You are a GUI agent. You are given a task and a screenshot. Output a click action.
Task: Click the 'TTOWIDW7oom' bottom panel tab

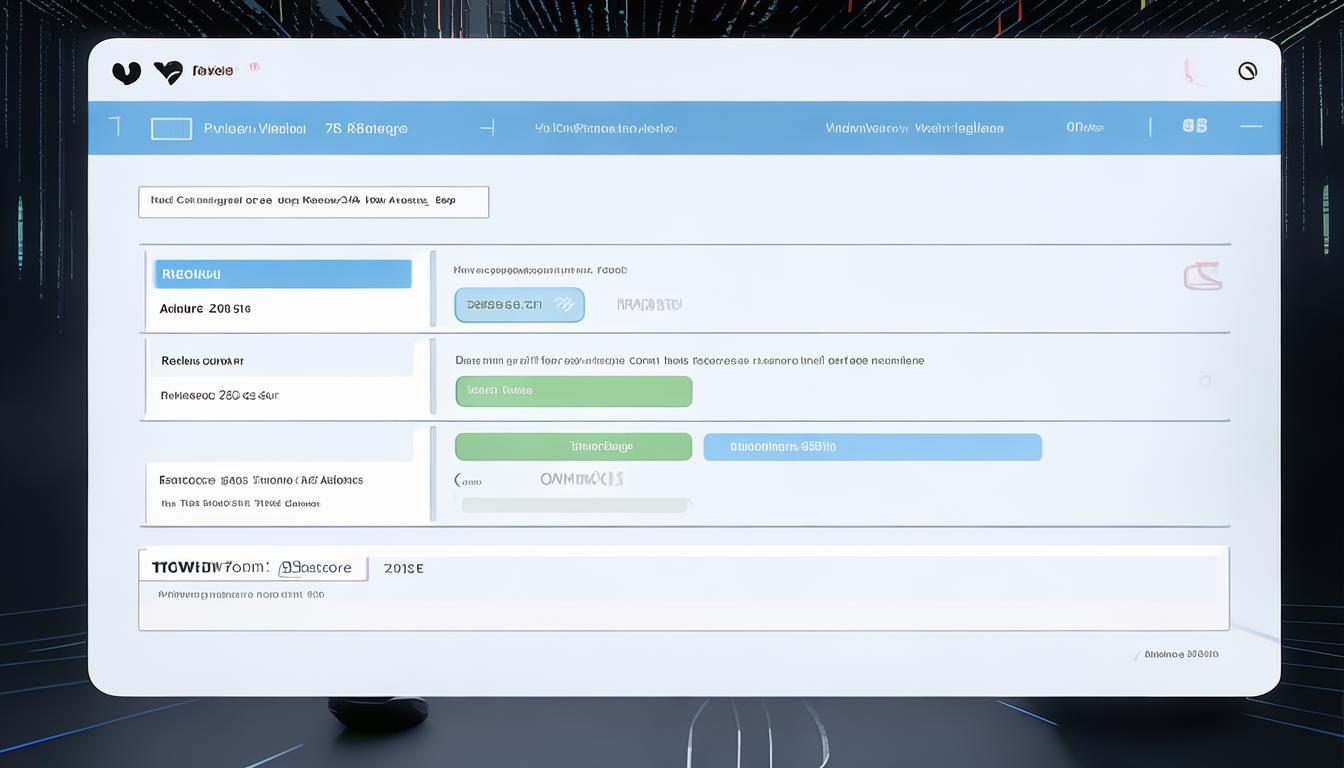(253, 567)
